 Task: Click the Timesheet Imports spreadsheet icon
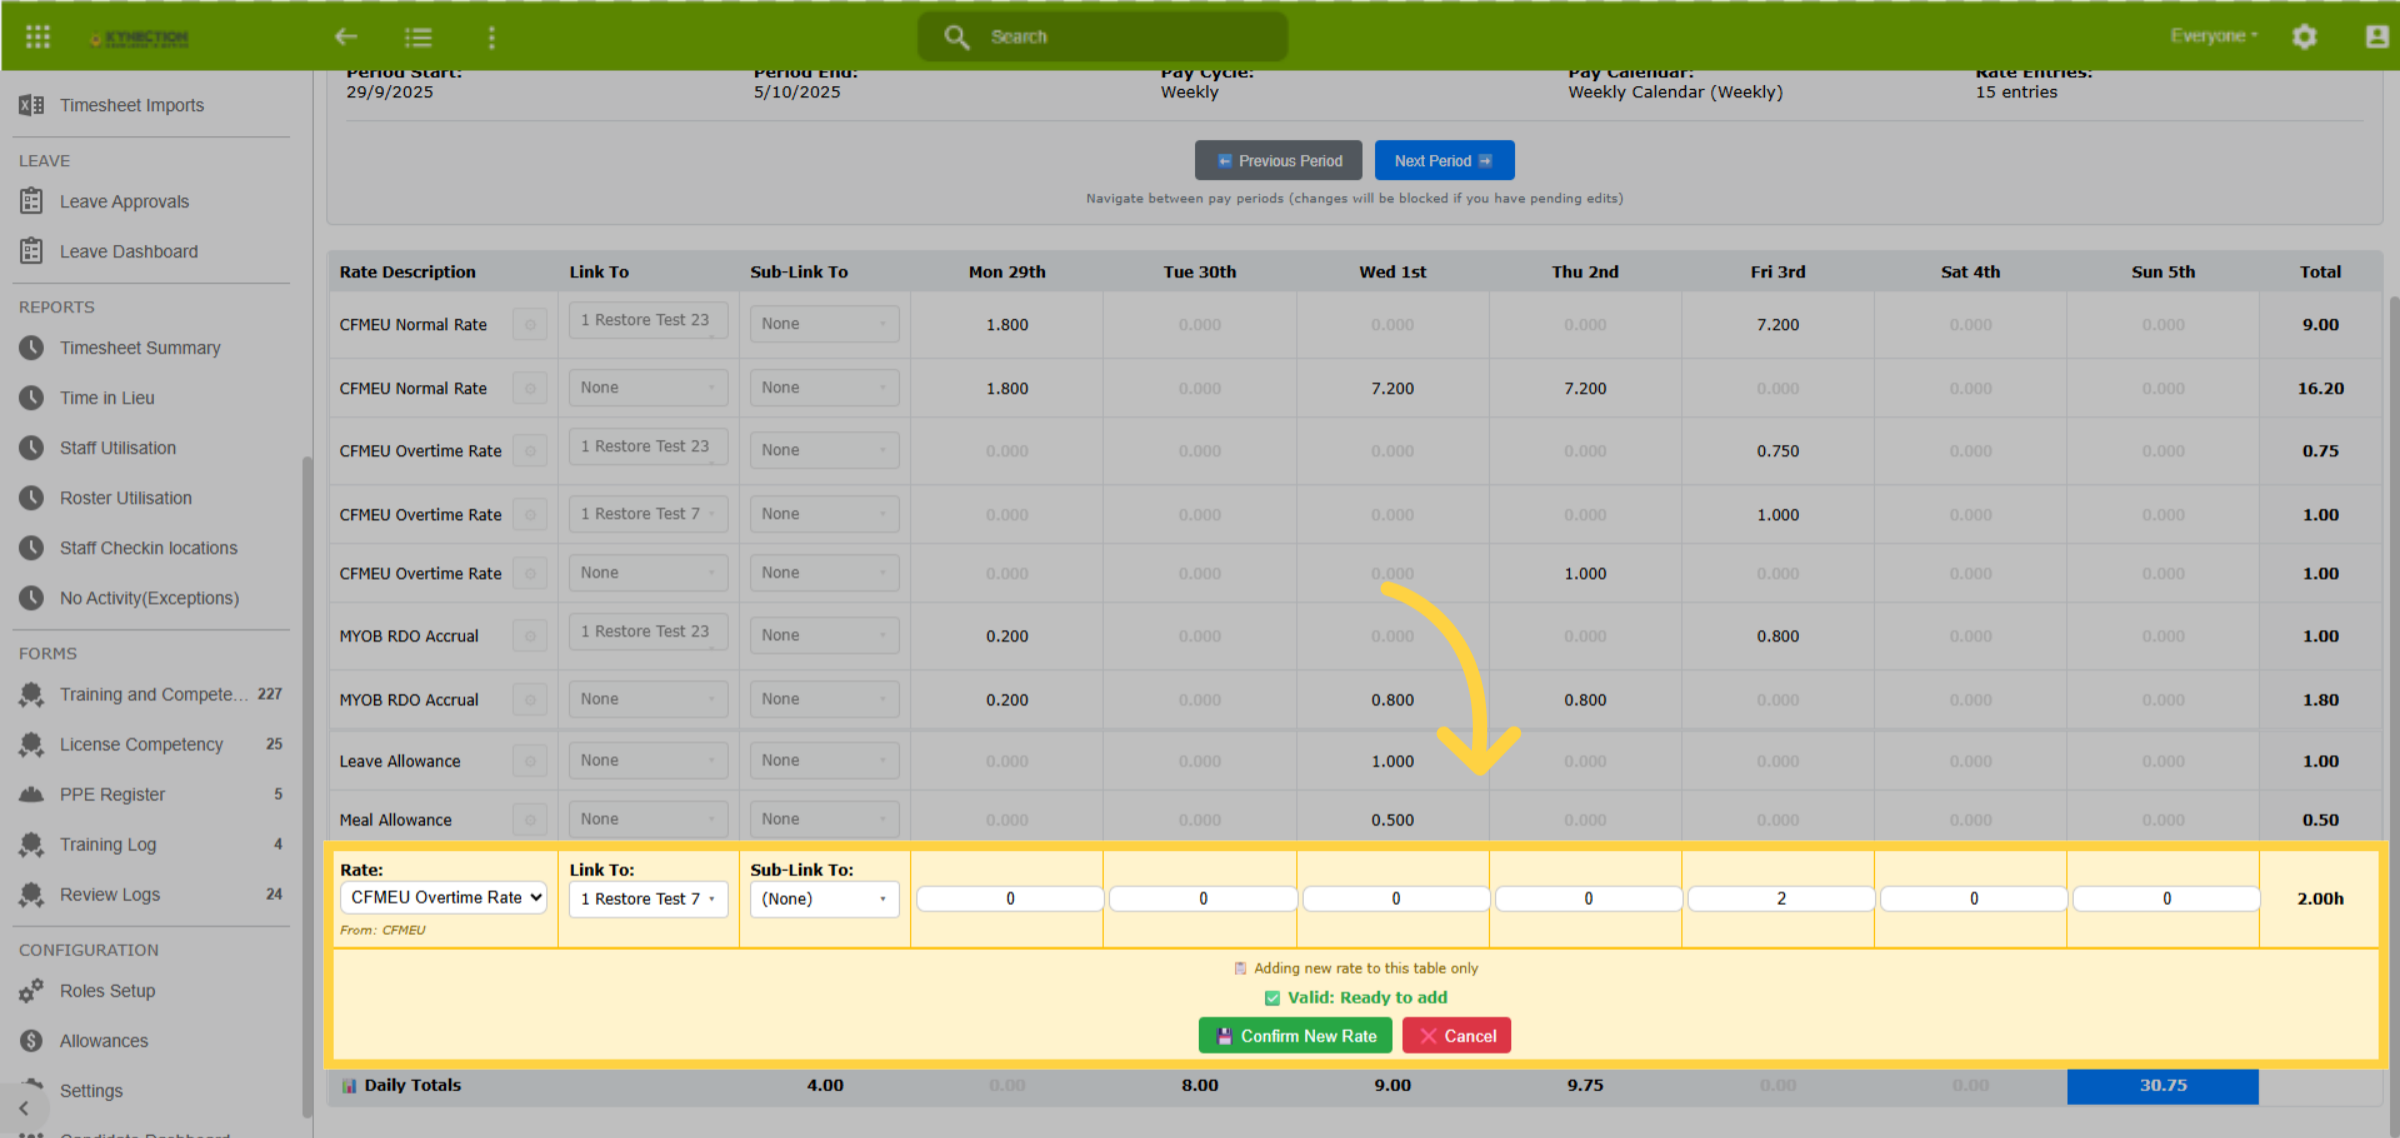point(31,105)
